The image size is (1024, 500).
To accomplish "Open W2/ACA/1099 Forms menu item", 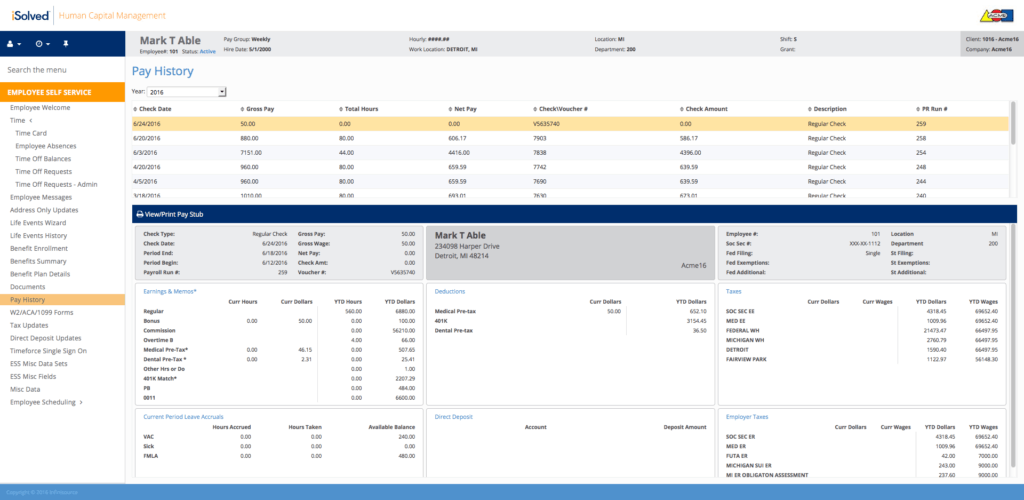I will (x=40, y=310).
